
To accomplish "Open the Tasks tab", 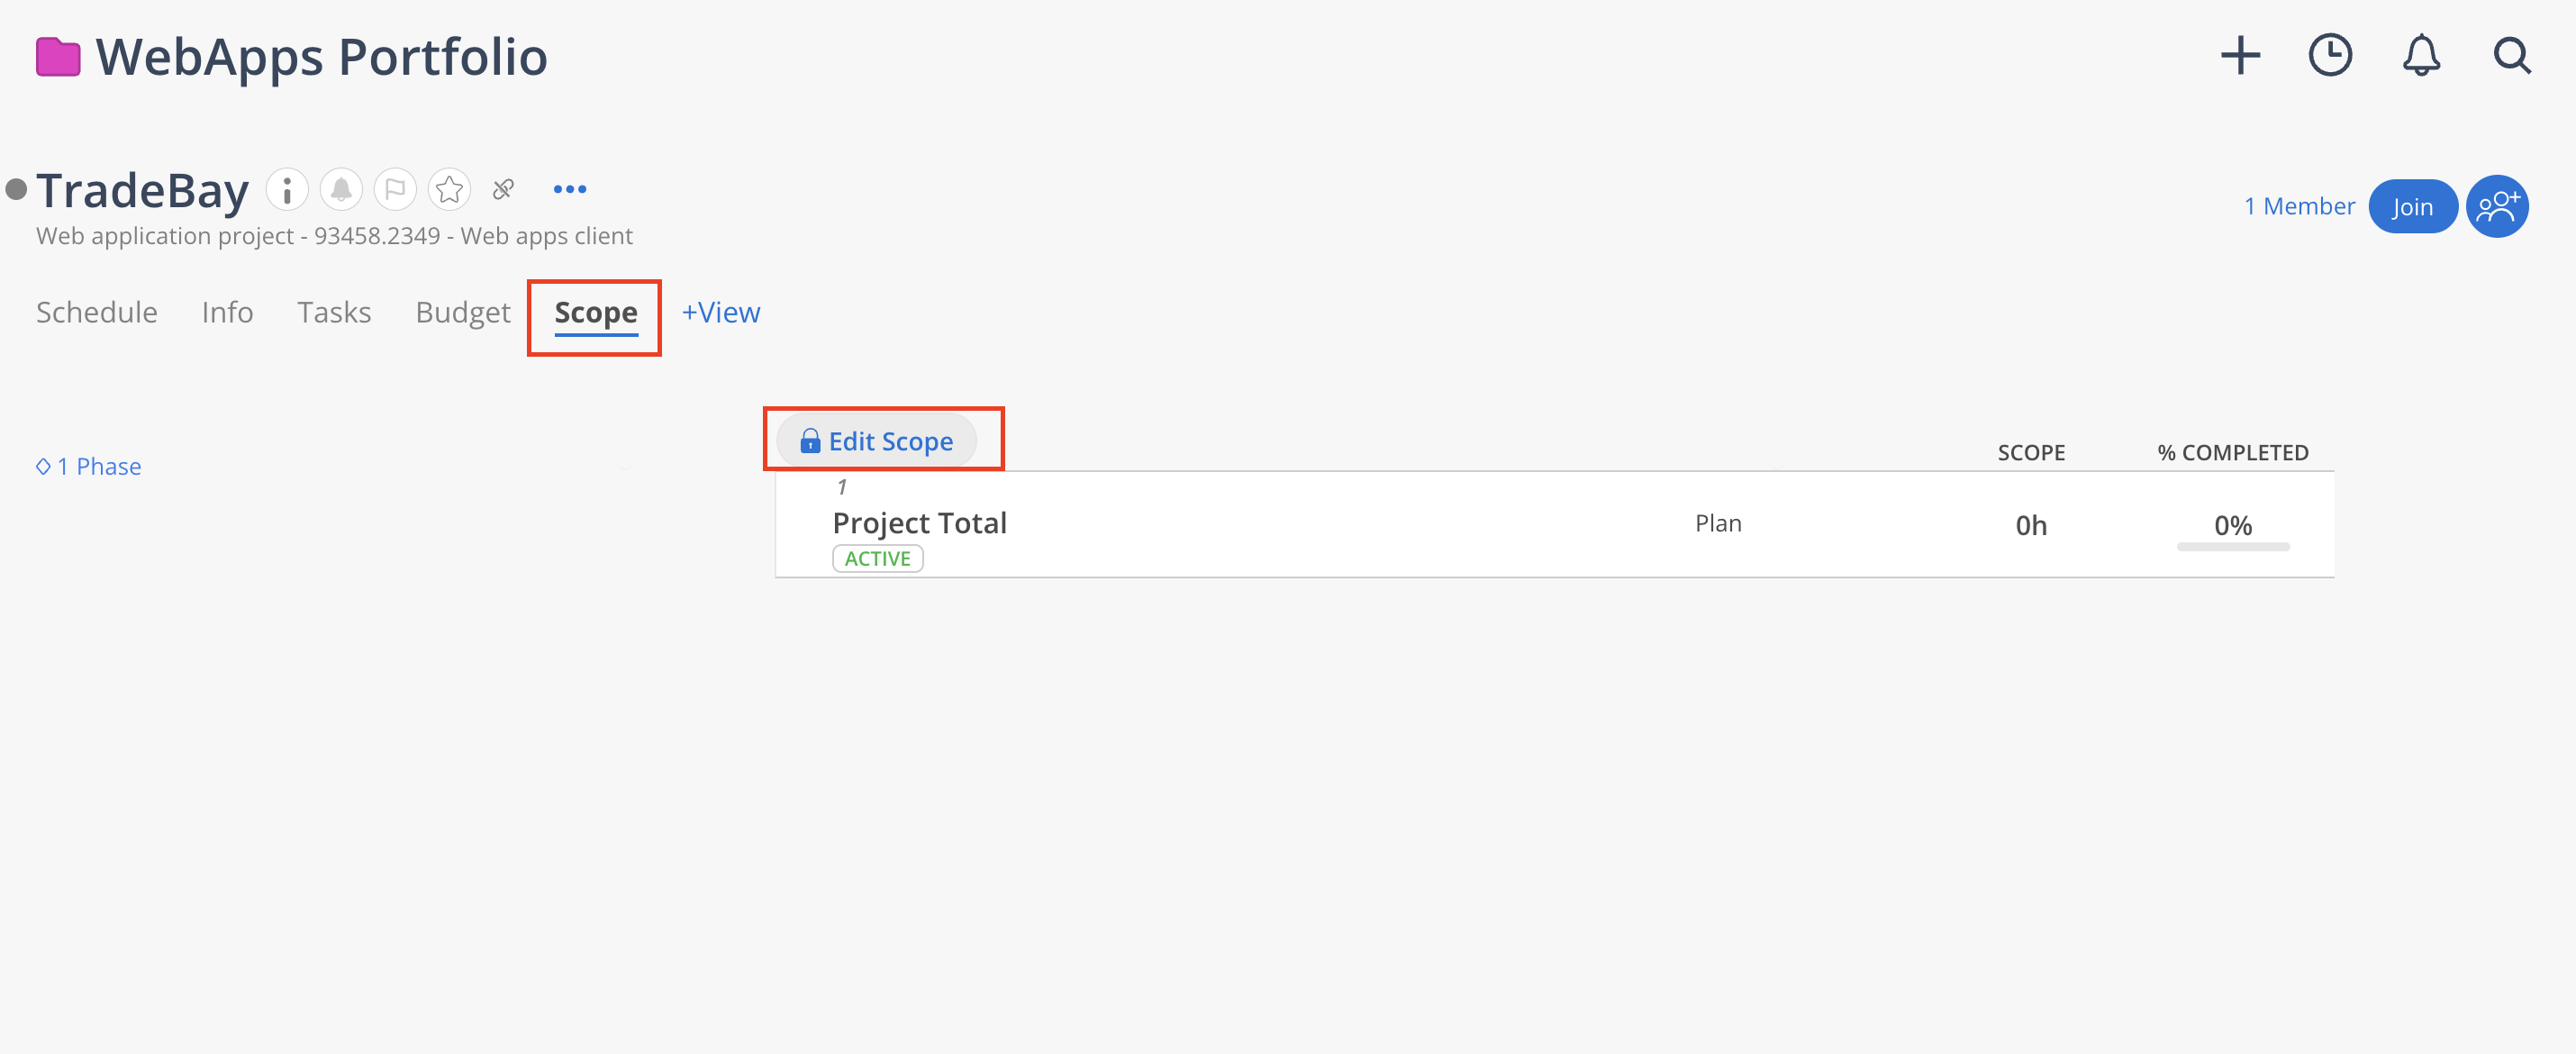I will click(x=334, y=313).
